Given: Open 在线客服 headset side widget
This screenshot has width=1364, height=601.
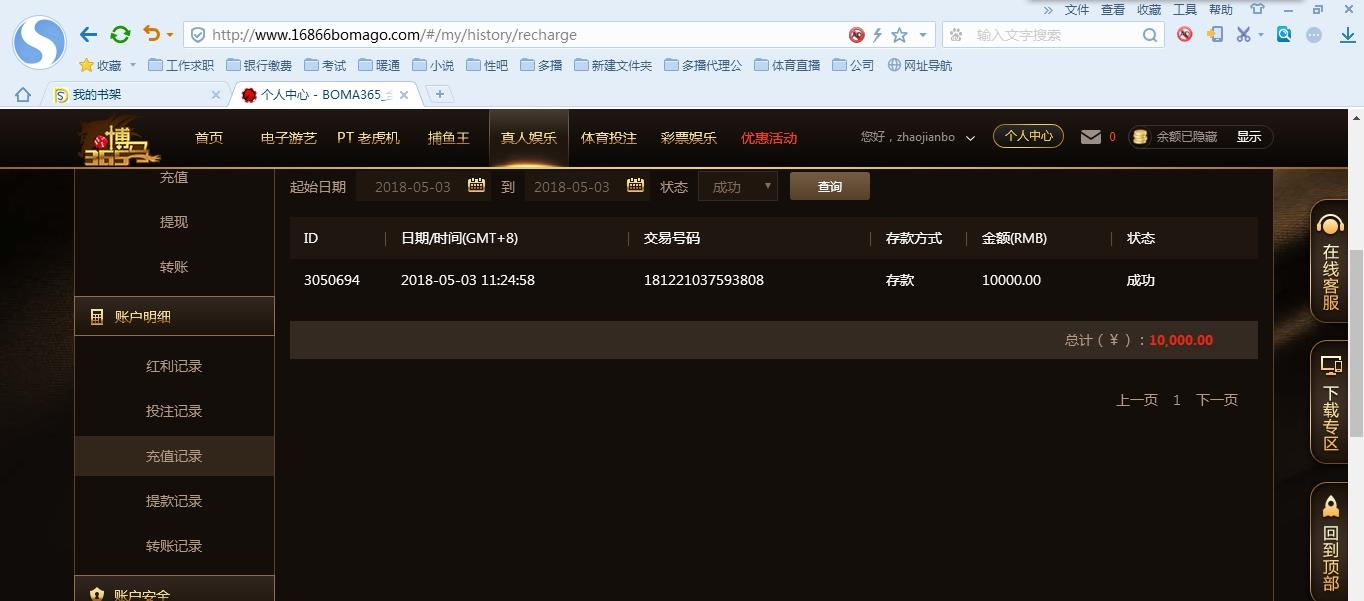Looking at the screenshot, I should click(x=1331, y=262).
